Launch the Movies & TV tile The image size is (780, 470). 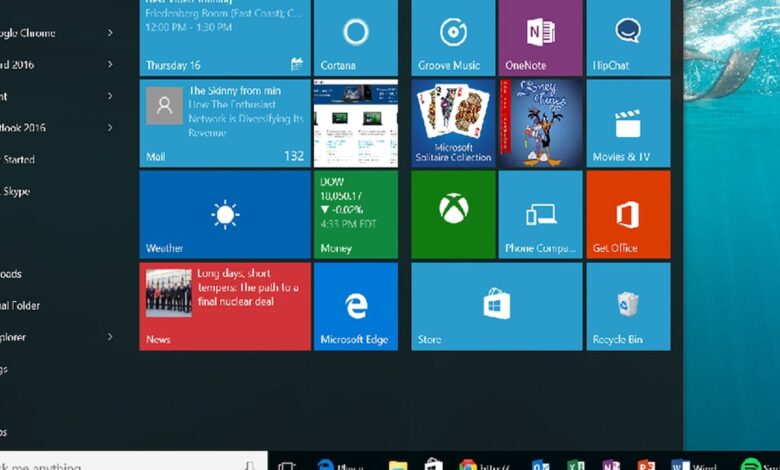click(x=628, y=123)
